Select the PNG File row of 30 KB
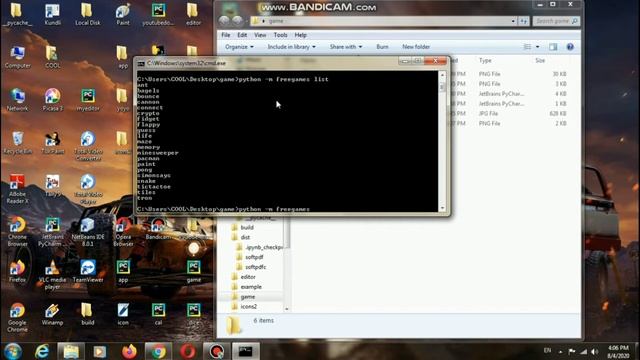 click(x=510, y=74)
